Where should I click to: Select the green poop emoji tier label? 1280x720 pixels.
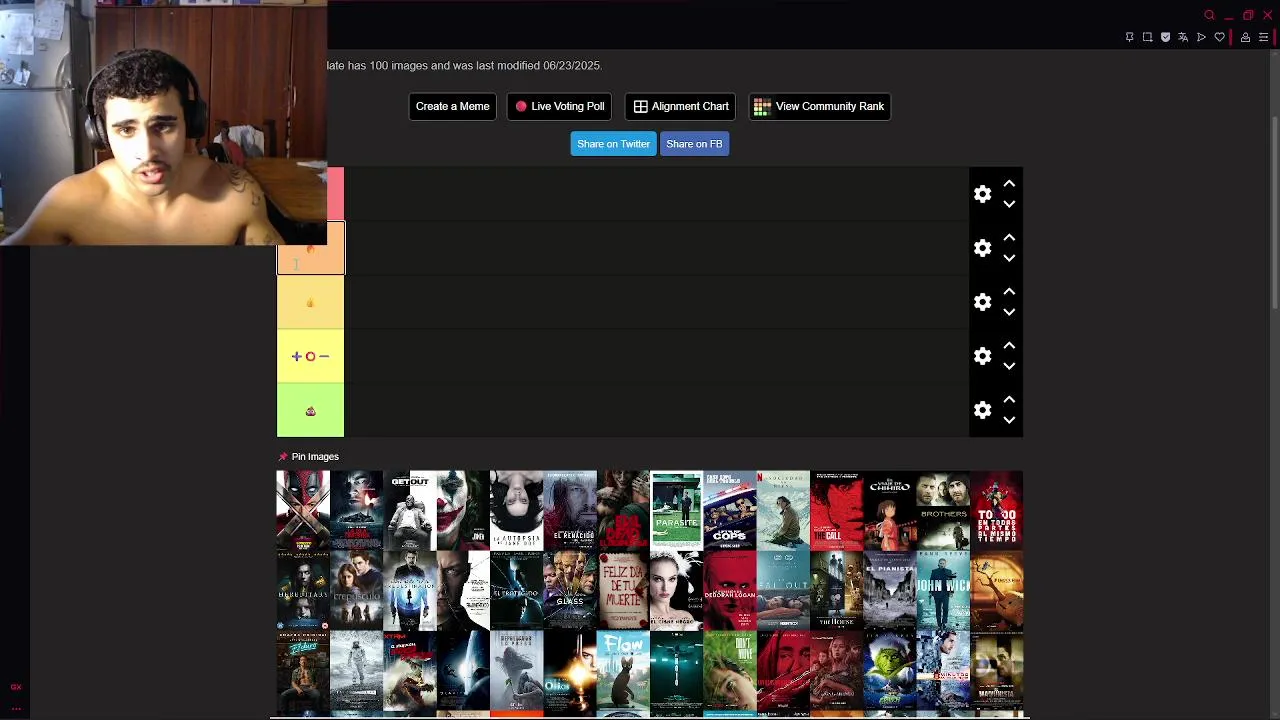click(x=310, y=410)
